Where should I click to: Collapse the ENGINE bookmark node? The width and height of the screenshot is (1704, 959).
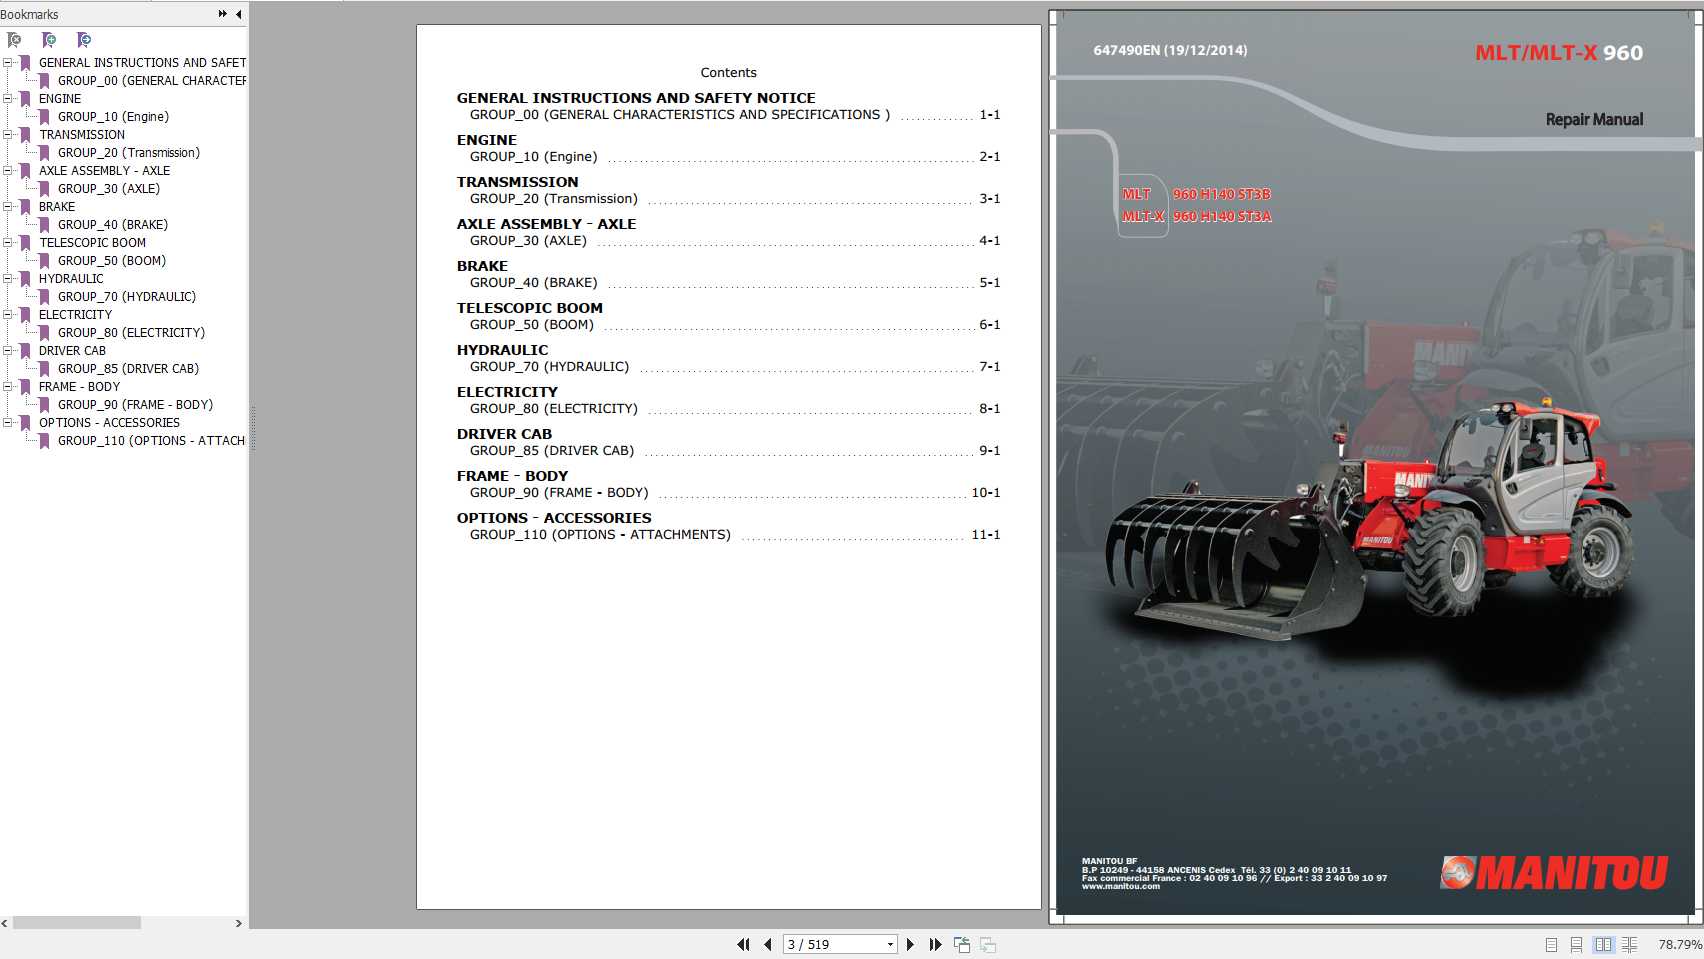tap(8, 98)
